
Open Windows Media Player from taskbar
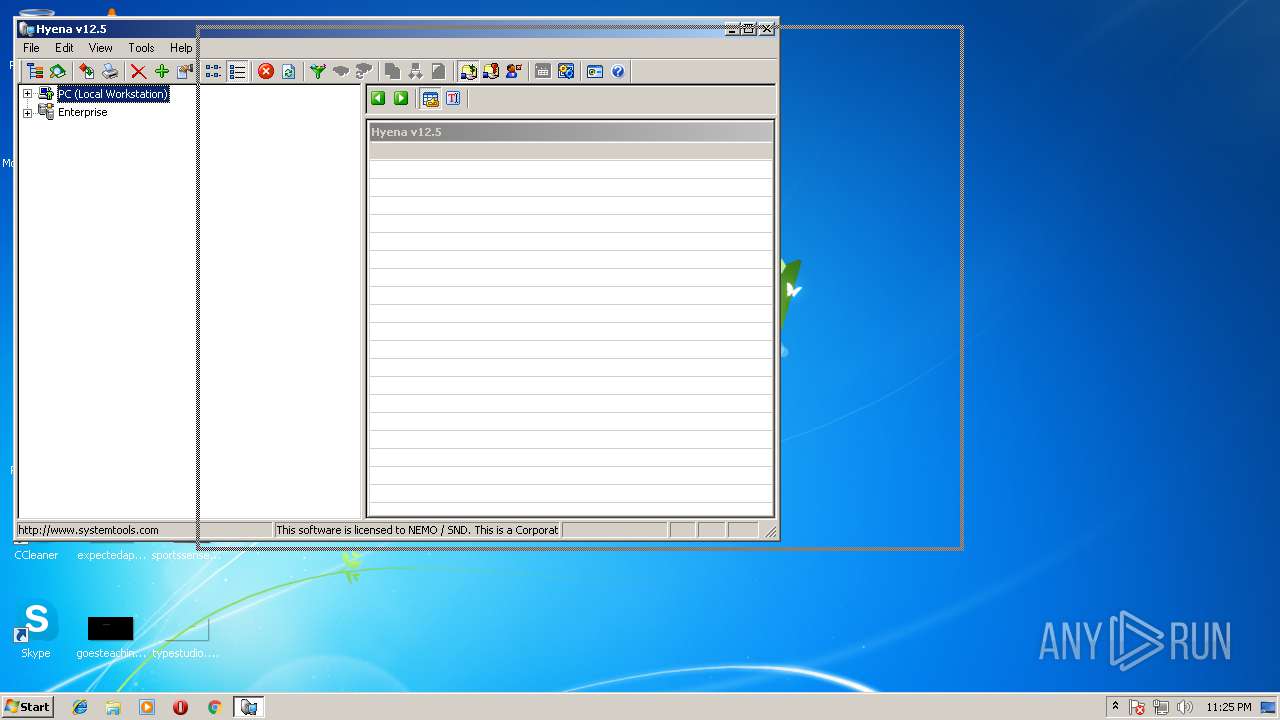pyautogui.click(x=147, y=707)
